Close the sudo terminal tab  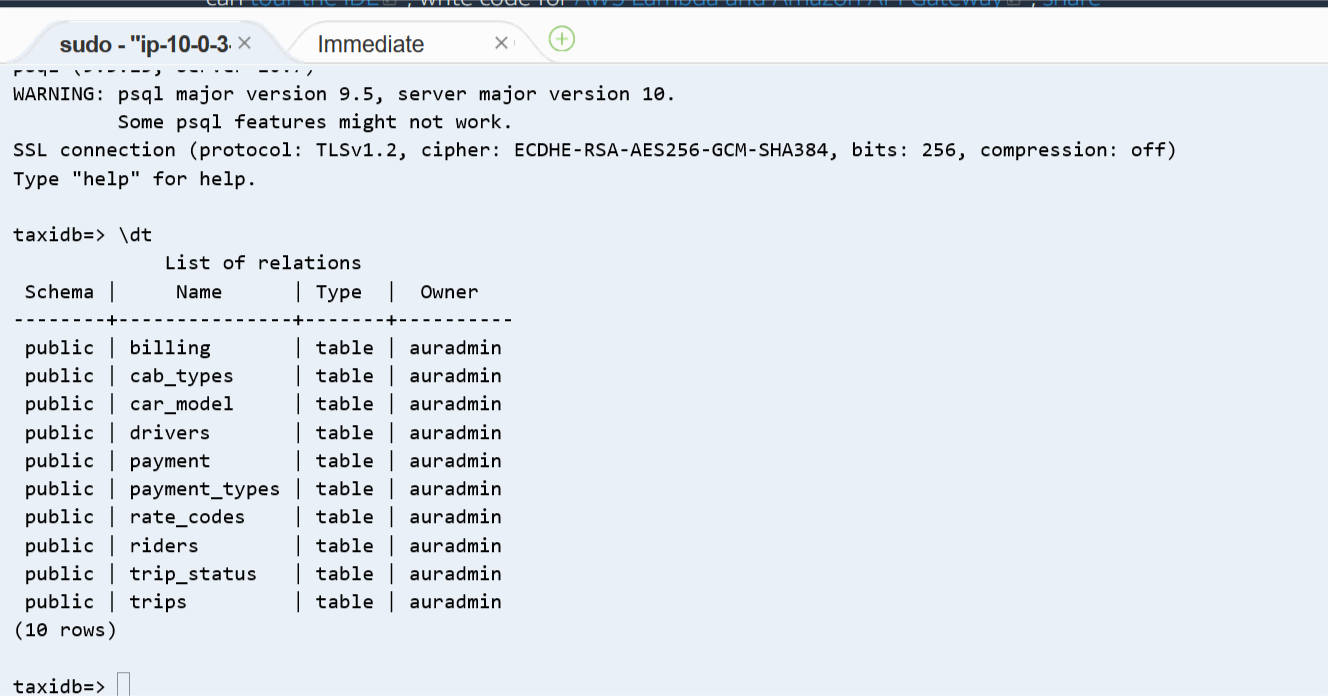click(x=244, y=43)
